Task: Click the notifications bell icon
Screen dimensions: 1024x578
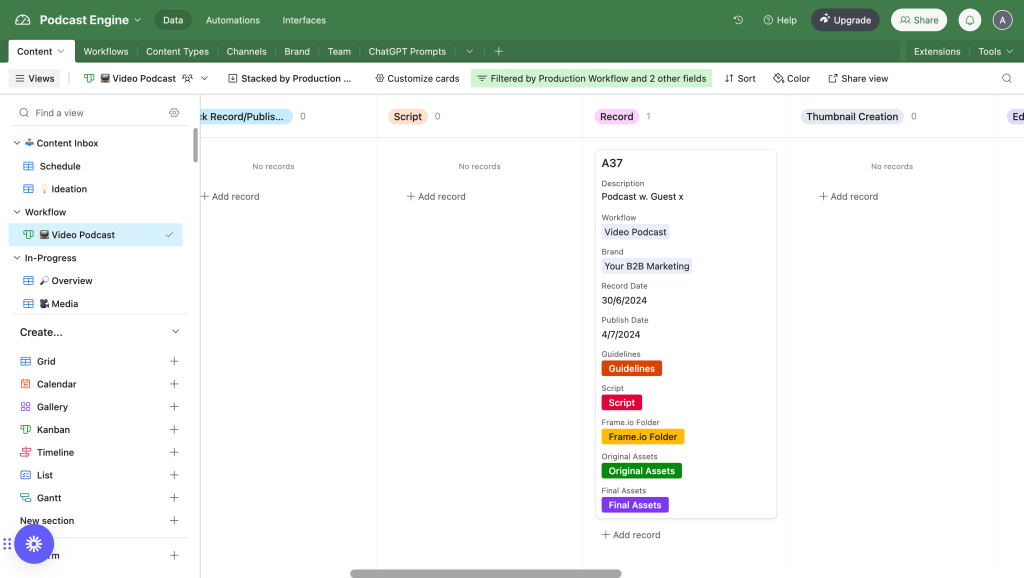Action: tap(969, 20)
